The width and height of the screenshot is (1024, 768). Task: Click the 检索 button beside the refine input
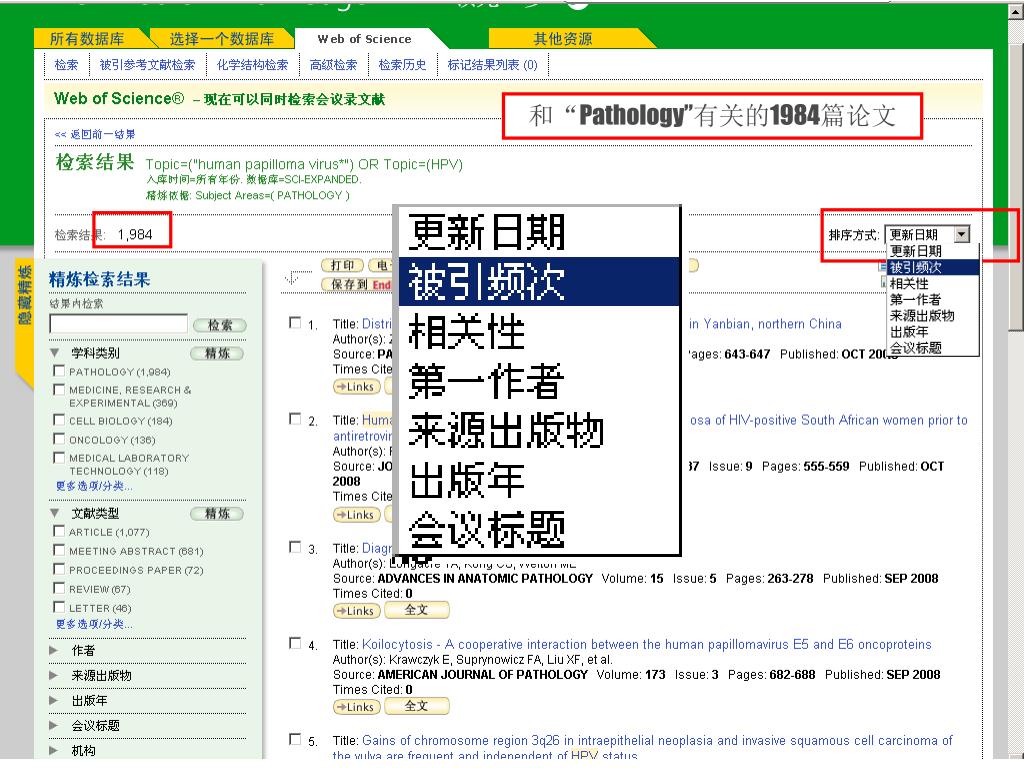220,325
